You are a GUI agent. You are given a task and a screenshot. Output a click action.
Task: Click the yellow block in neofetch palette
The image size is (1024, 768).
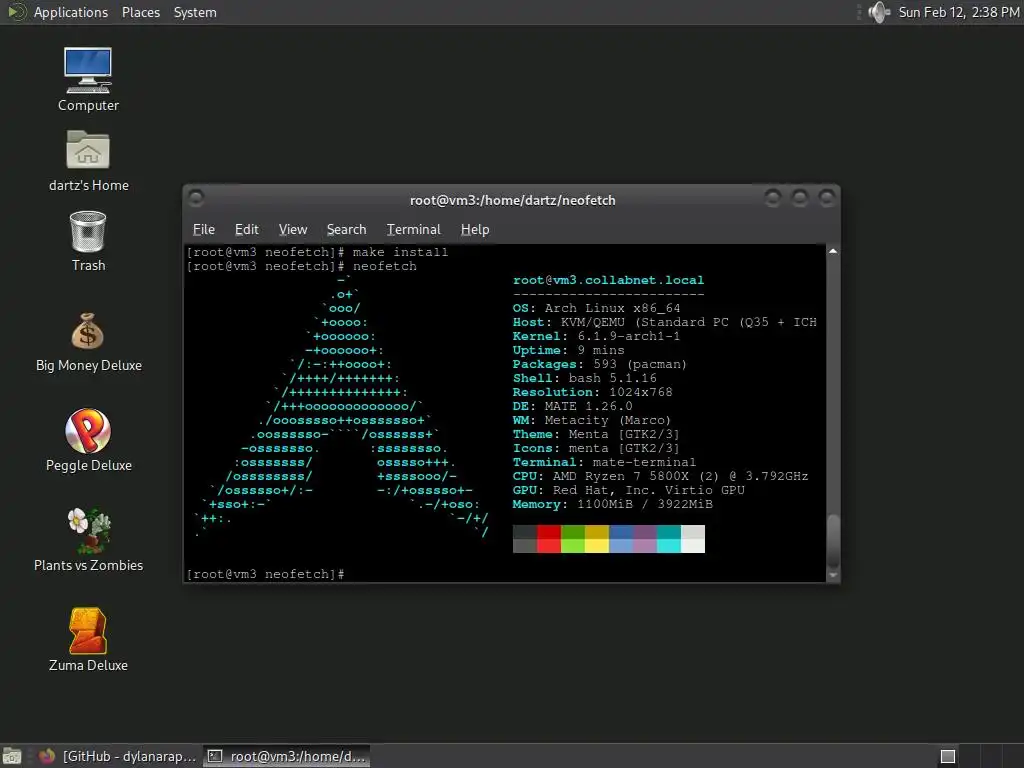tap(597, 539)
